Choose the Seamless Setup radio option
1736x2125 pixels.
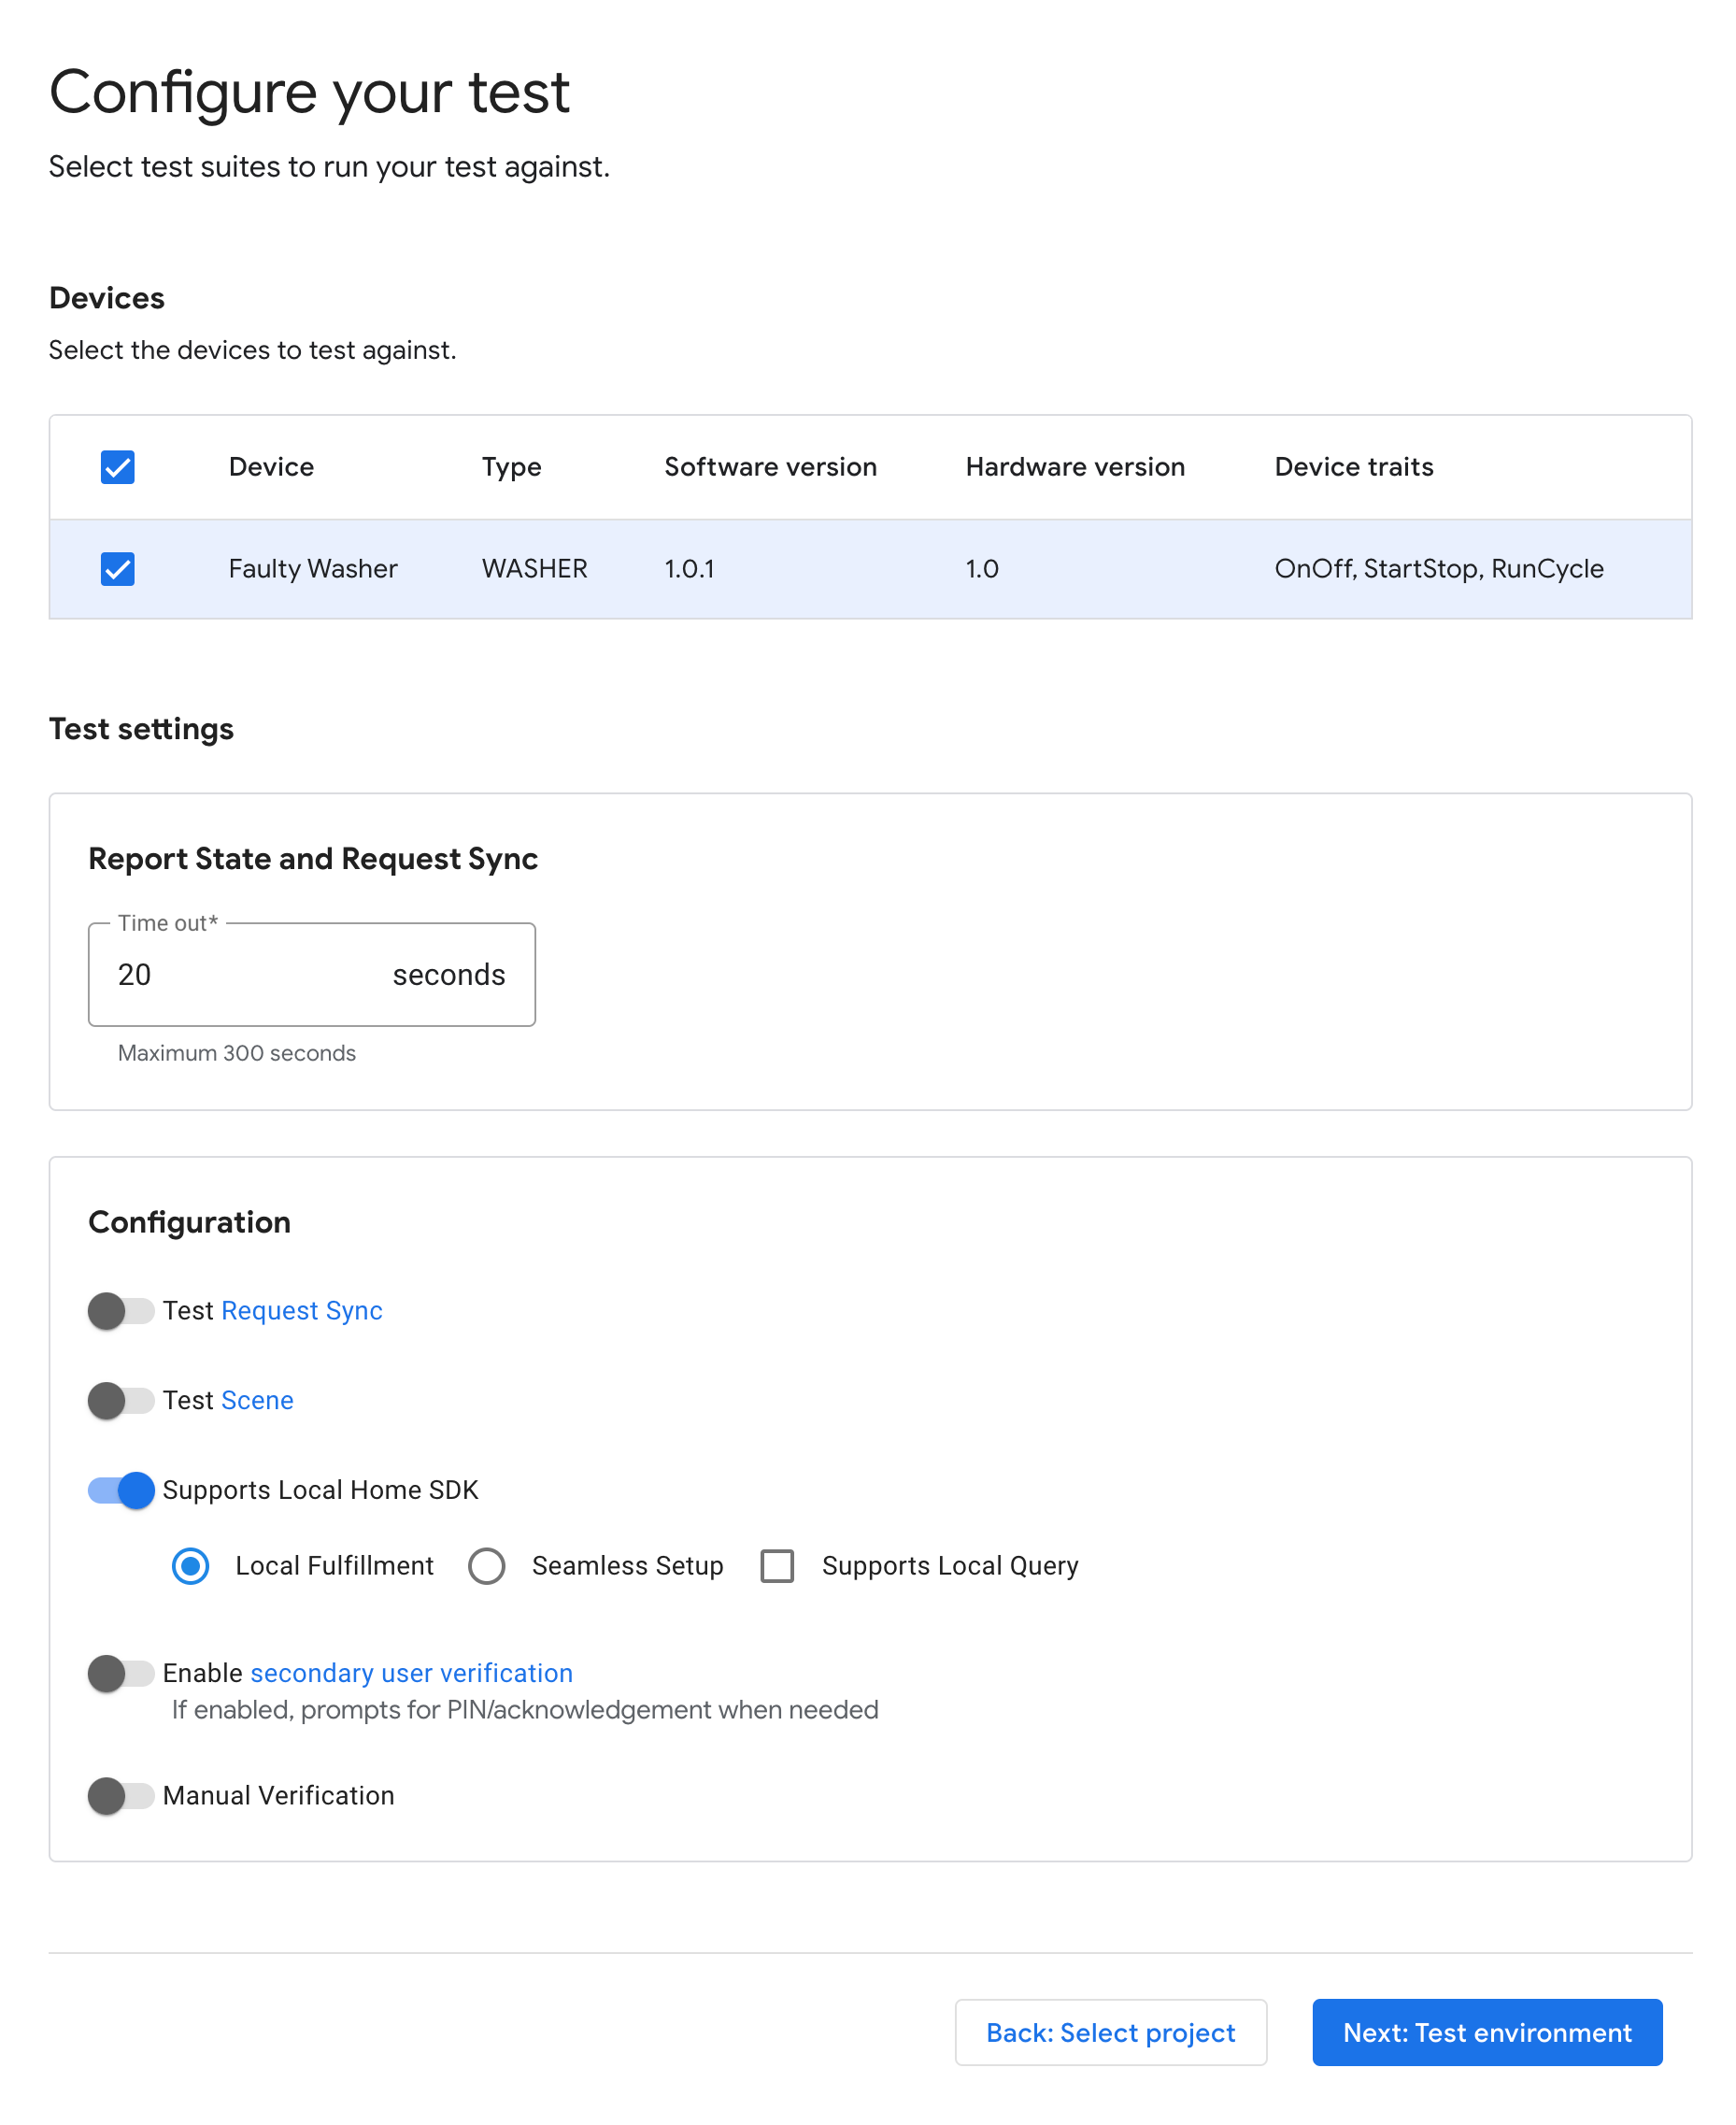coord(487,1566)
